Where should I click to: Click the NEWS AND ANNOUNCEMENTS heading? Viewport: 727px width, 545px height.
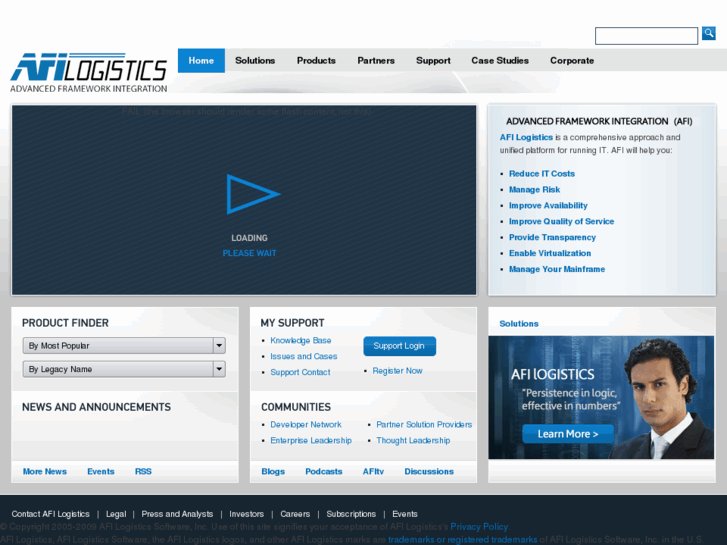tap(96, 407)
